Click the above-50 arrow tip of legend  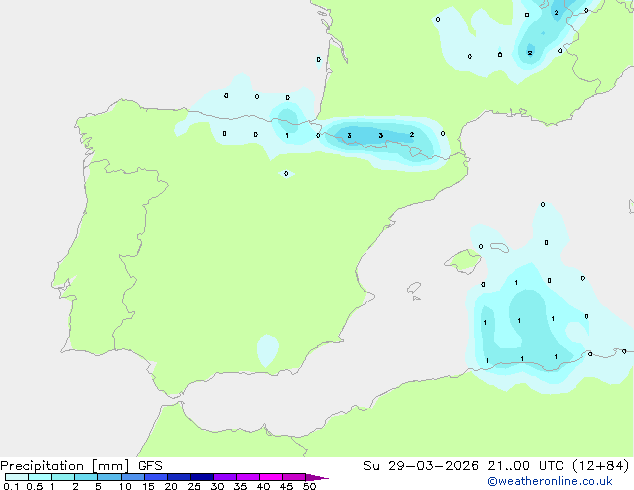point(317,477)
